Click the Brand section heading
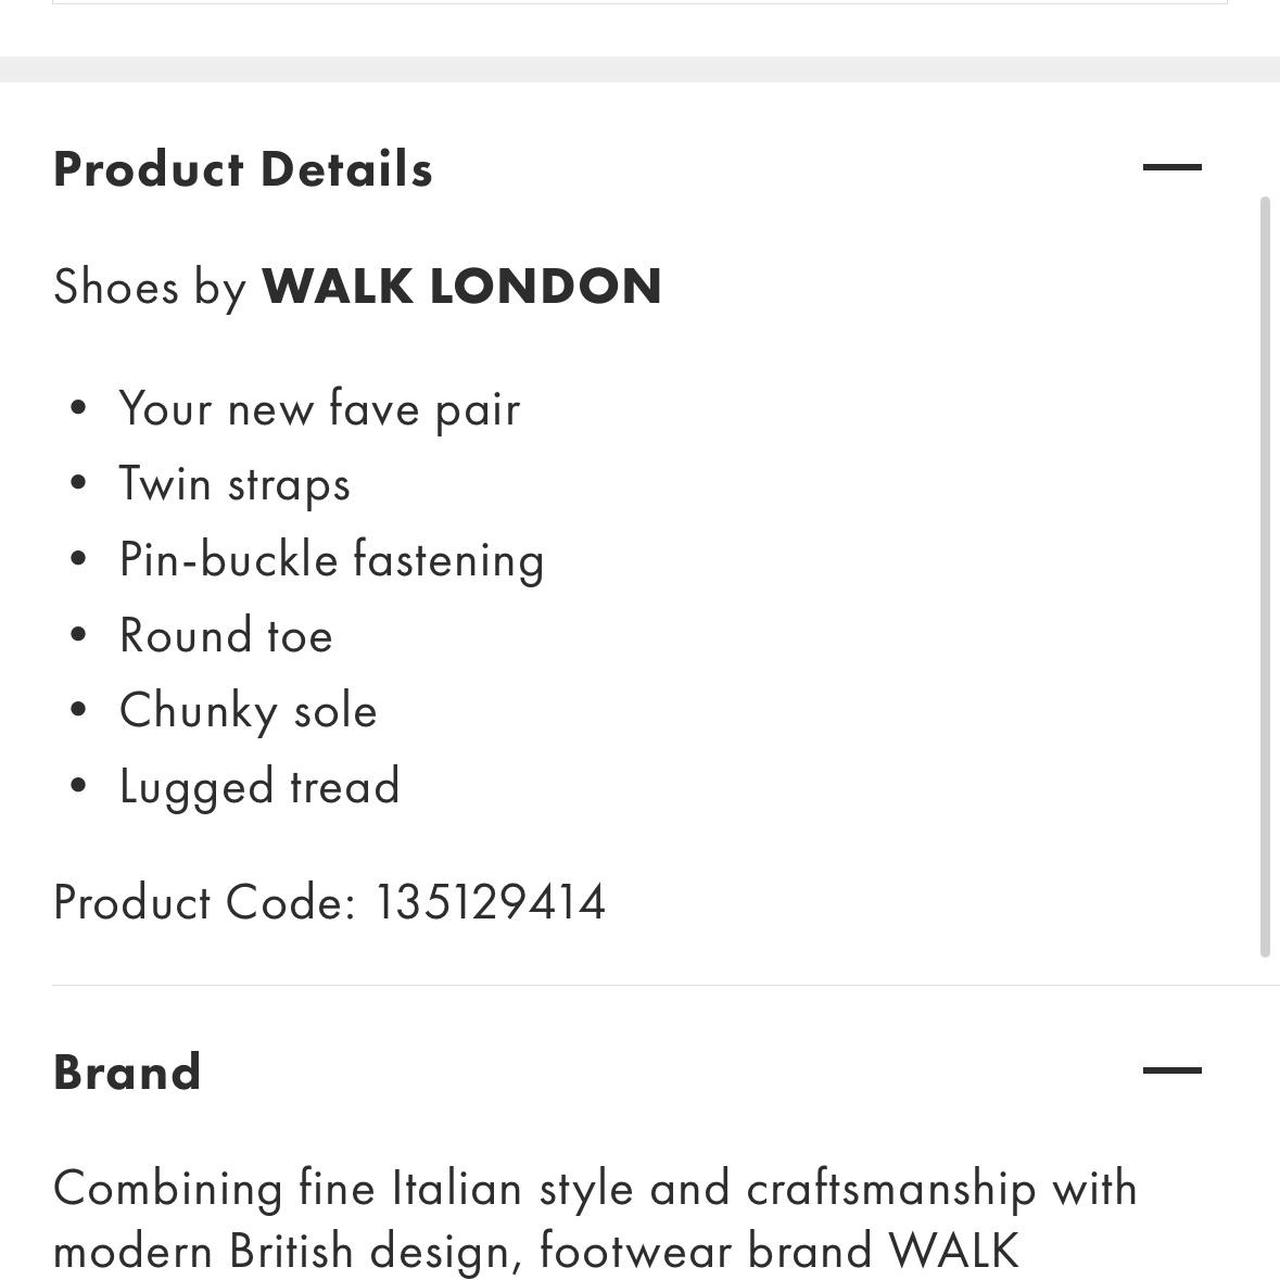Image resolution: width=1280 pixels, height=1280 pixels. [x=127, y=1072]
